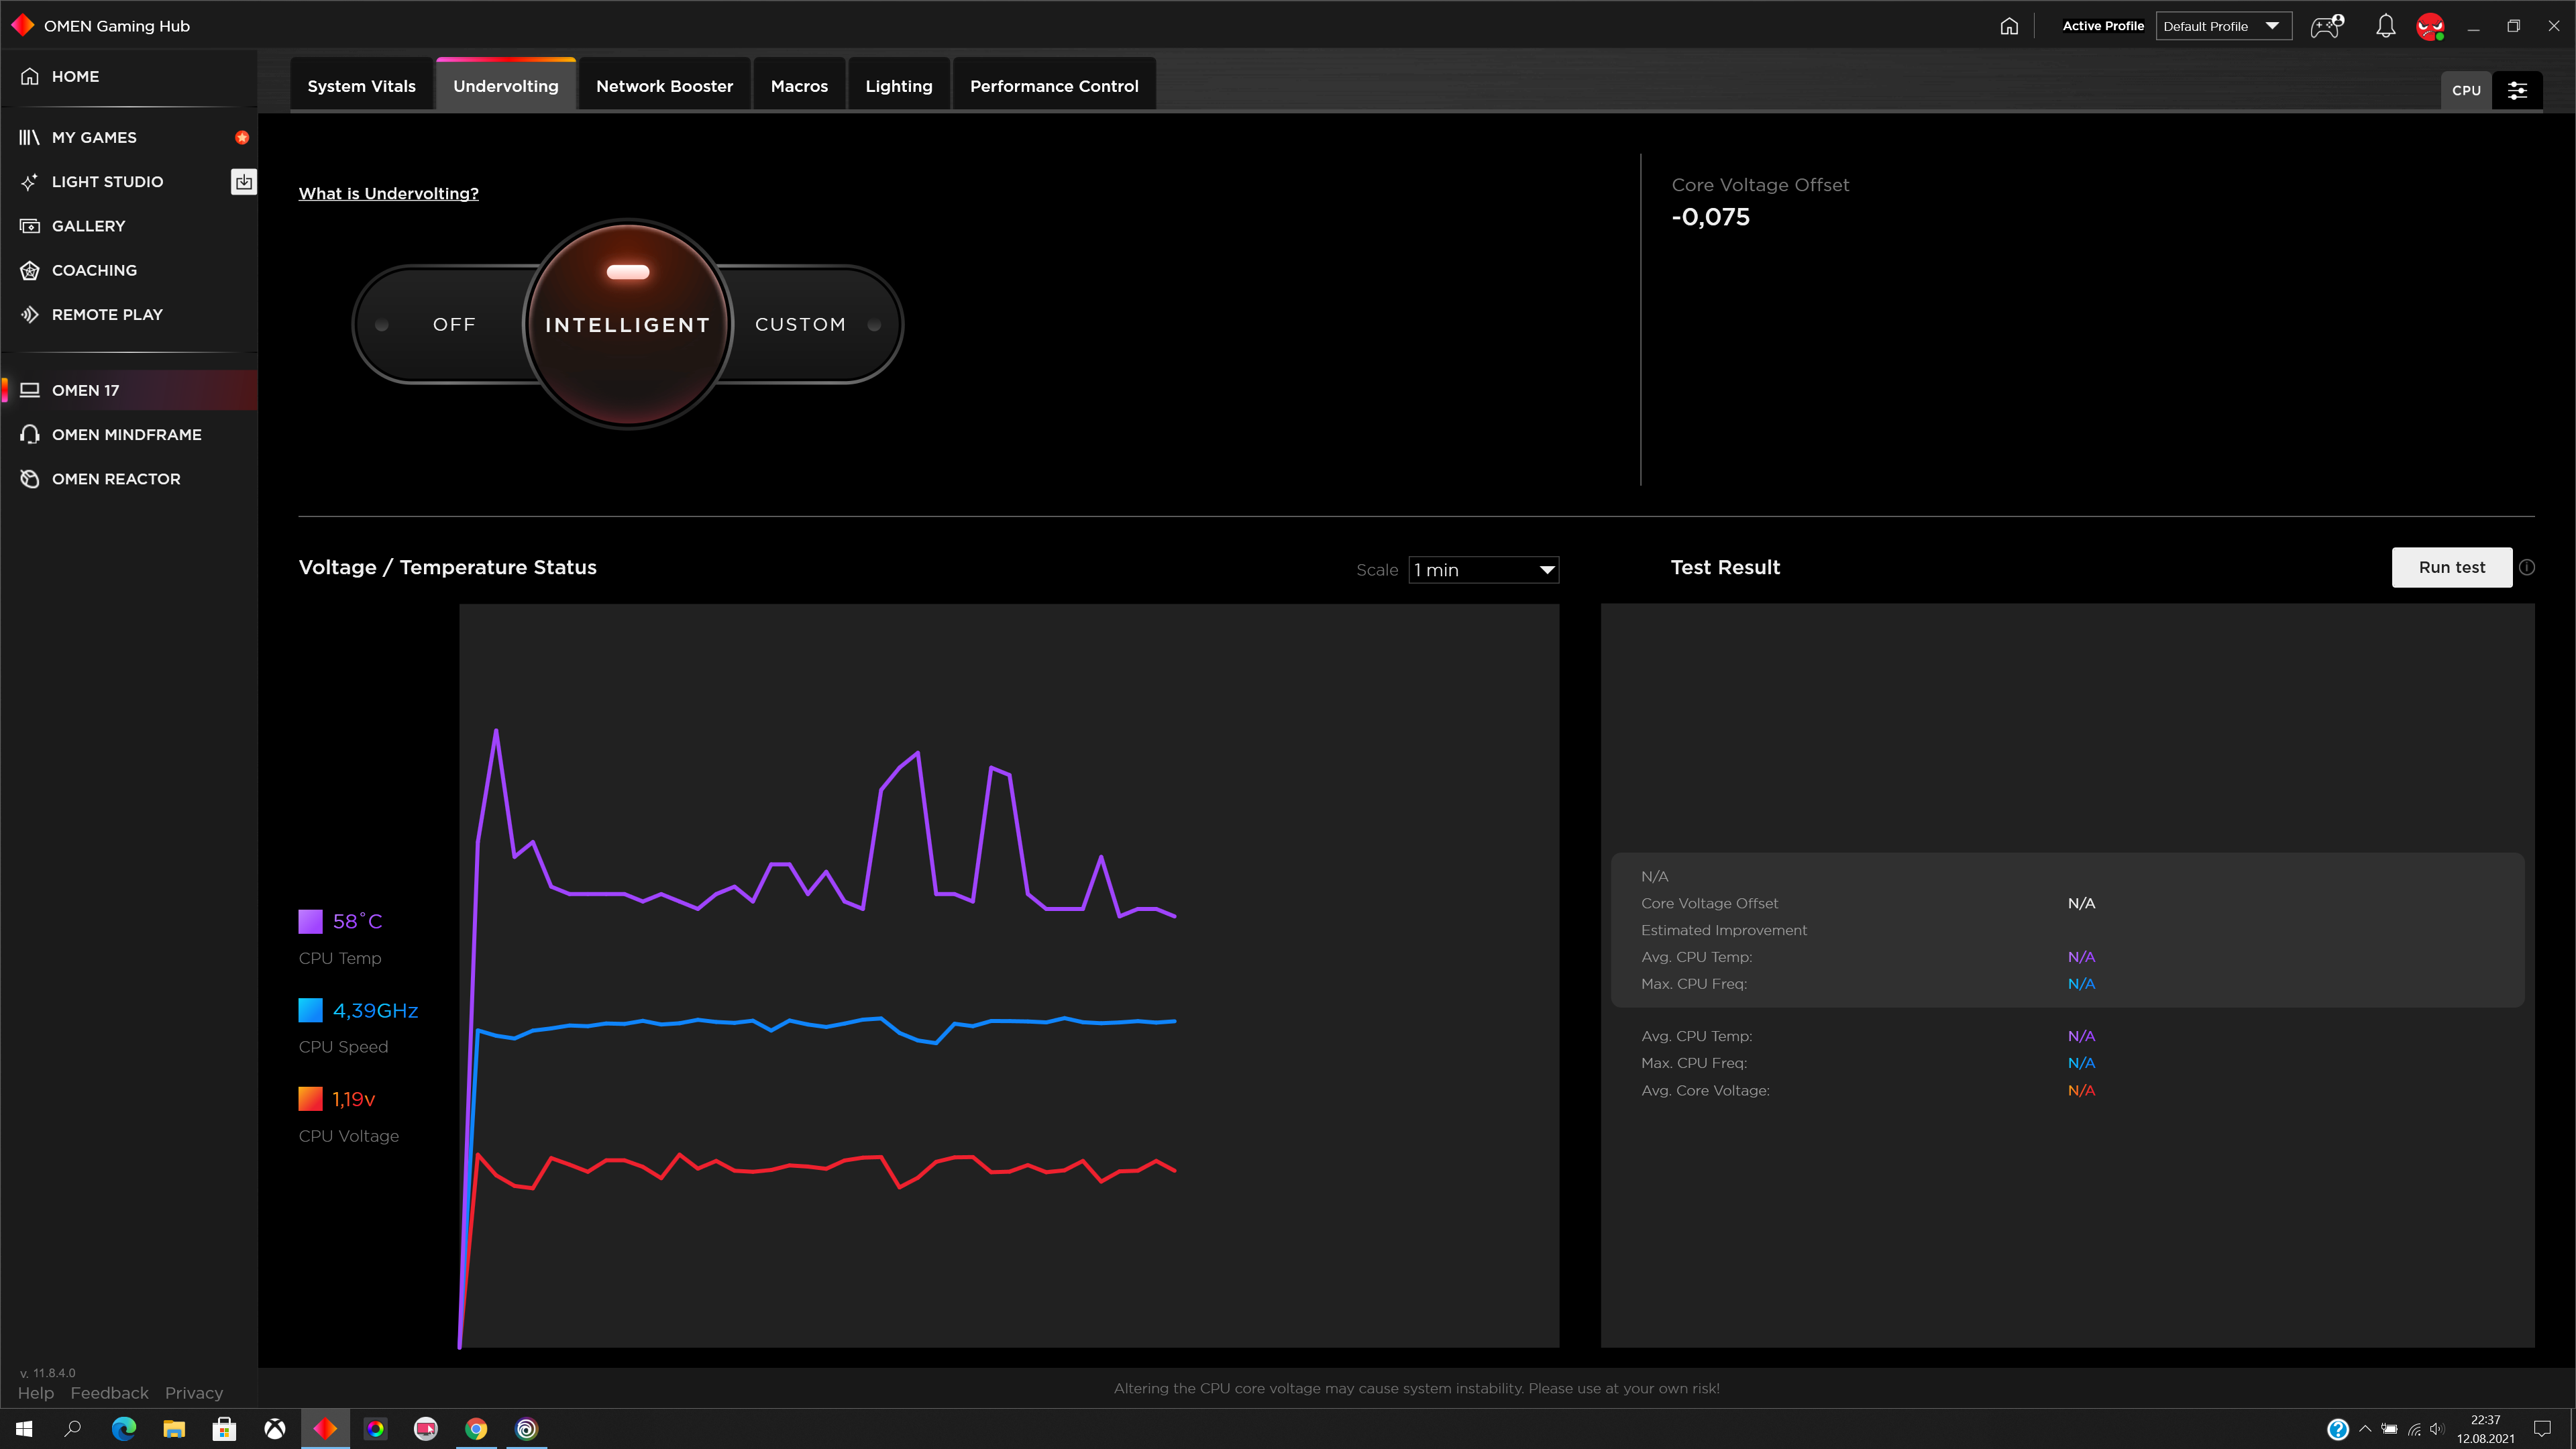
Task: Click the OMEN Gaming Hub taskbar icon
Action: coord(325,1429)
